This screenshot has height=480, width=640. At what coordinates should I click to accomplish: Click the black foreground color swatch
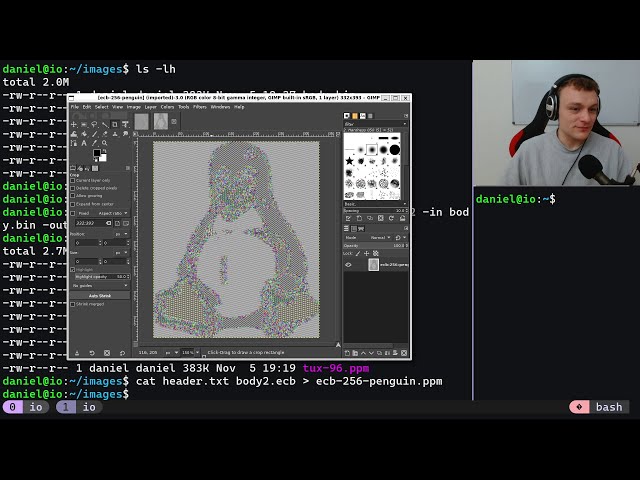pos(97,153)
